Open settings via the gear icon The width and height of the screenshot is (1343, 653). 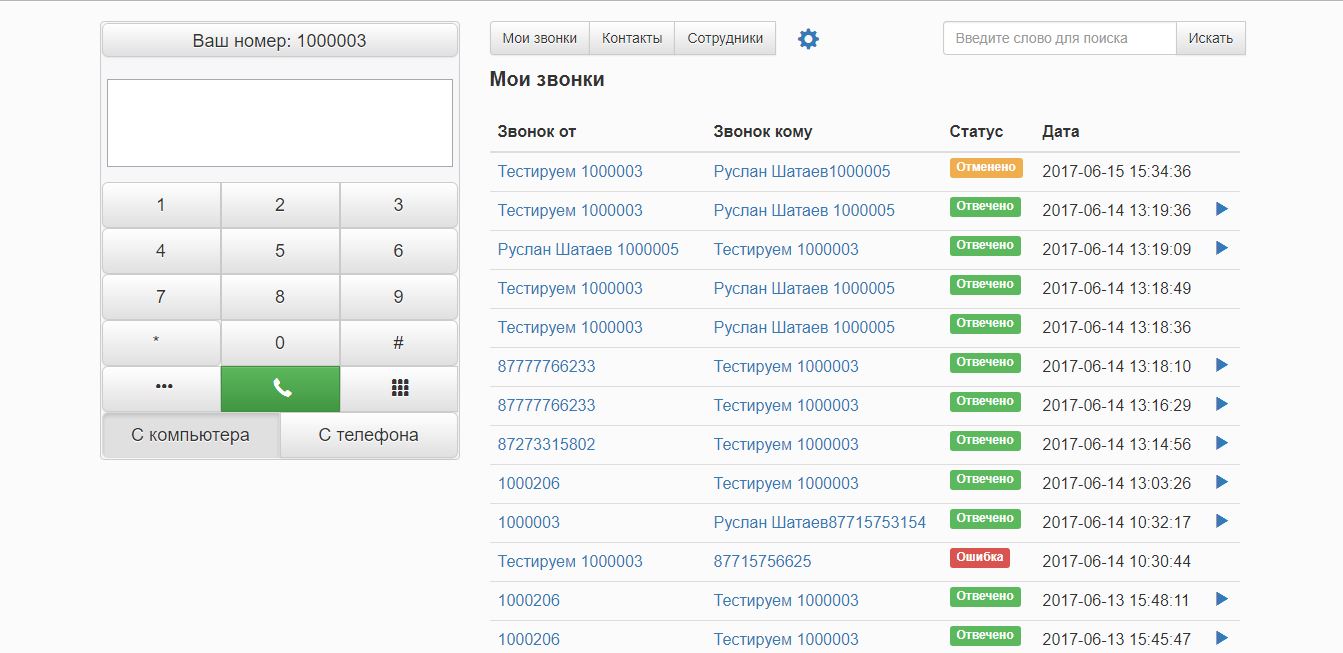[808, 39]
